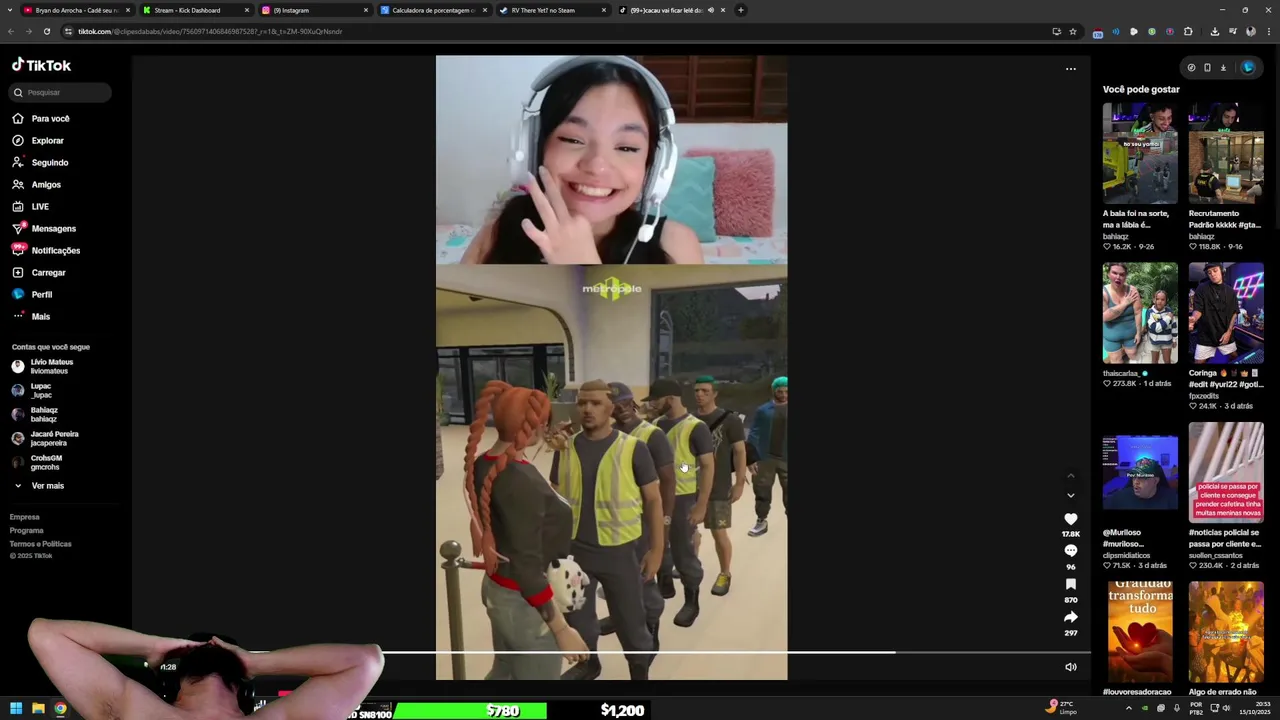Screen dimensions: 1280x720
Task: Open the @Murilloso suggested video
Action: 1140,472
